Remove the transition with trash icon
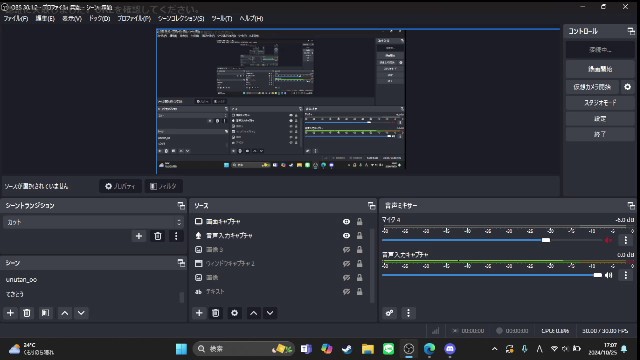This screenshot has height=360, width=640. (x=158, y=236)
